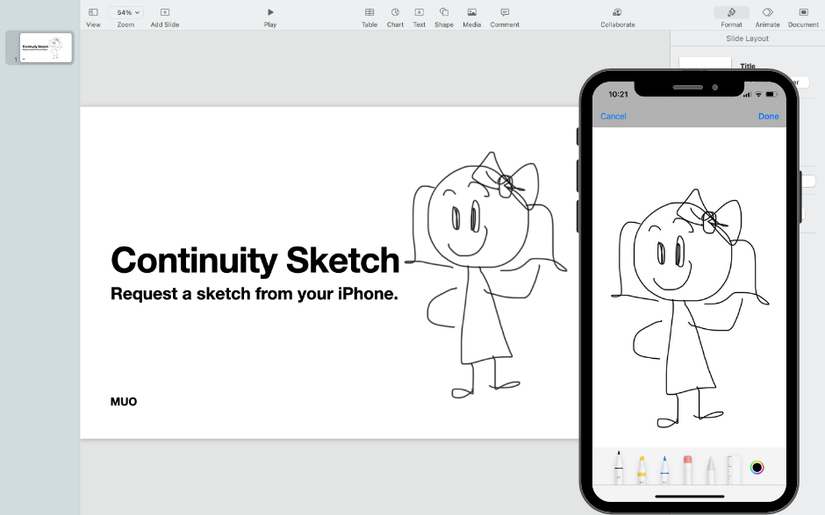Insert a Chart

[395, 17]
